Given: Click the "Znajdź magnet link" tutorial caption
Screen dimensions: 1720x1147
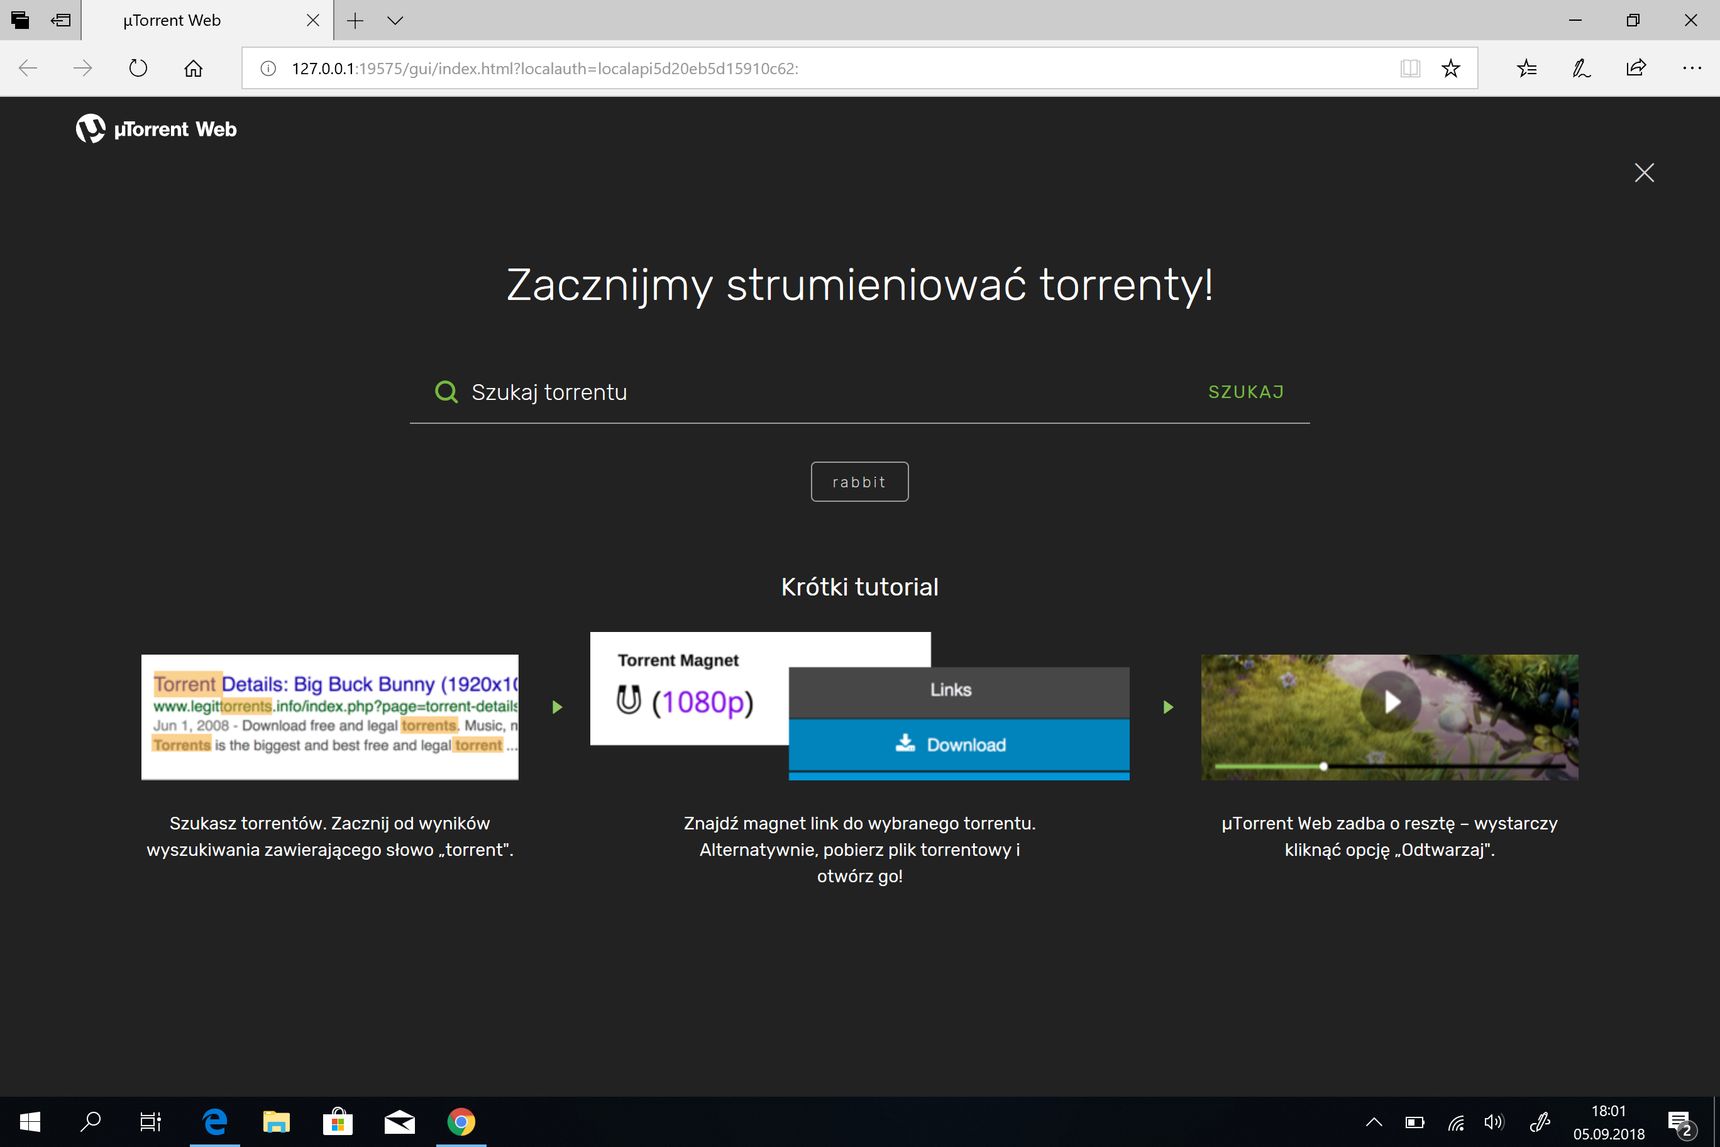Looking at the screenshot, I should [x=860, y=850].
